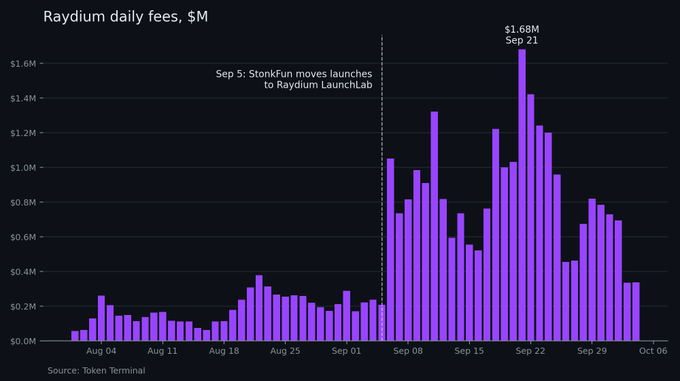Click the 'Aug 11' x-axis label
This screenshot has width=680, height=381.
pyautogui.click(x=162, y=351)
